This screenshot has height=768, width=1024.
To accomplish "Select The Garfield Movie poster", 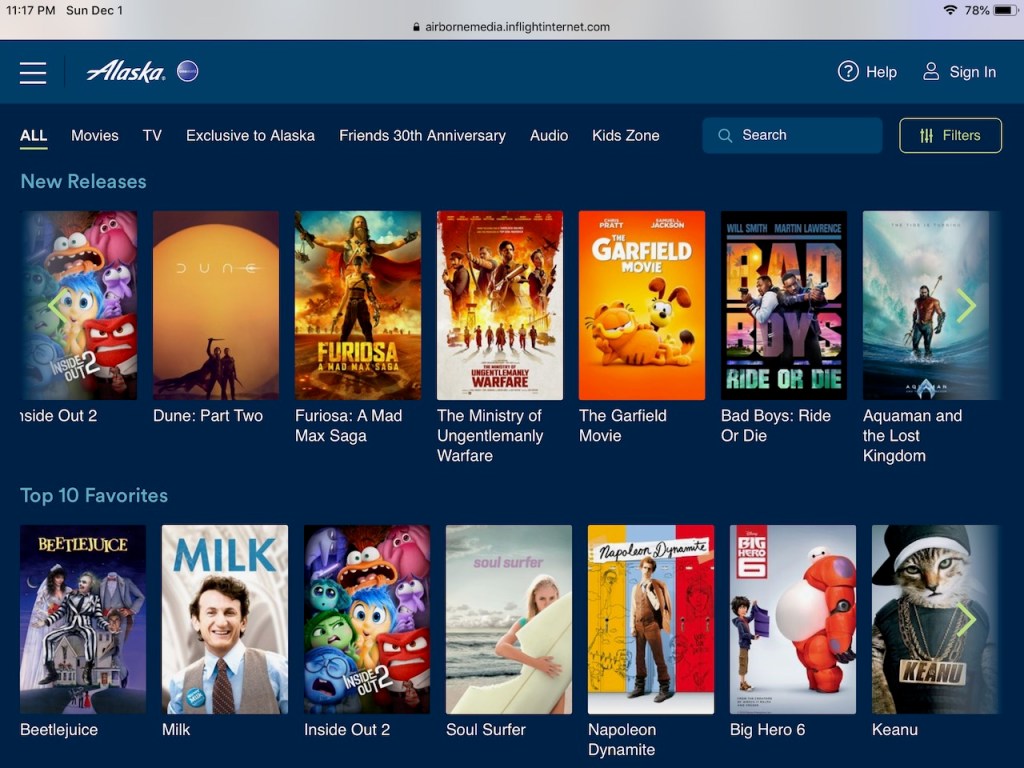I will (642, 305).
